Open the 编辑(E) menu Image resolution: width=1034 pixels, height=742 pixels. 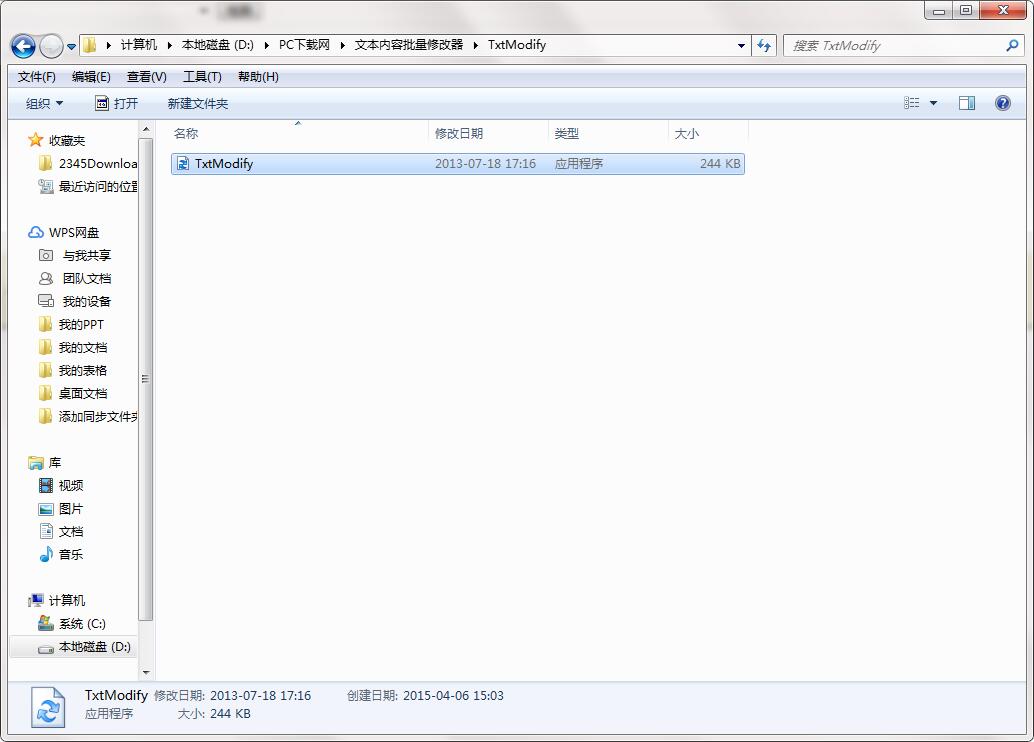point(91,77)
